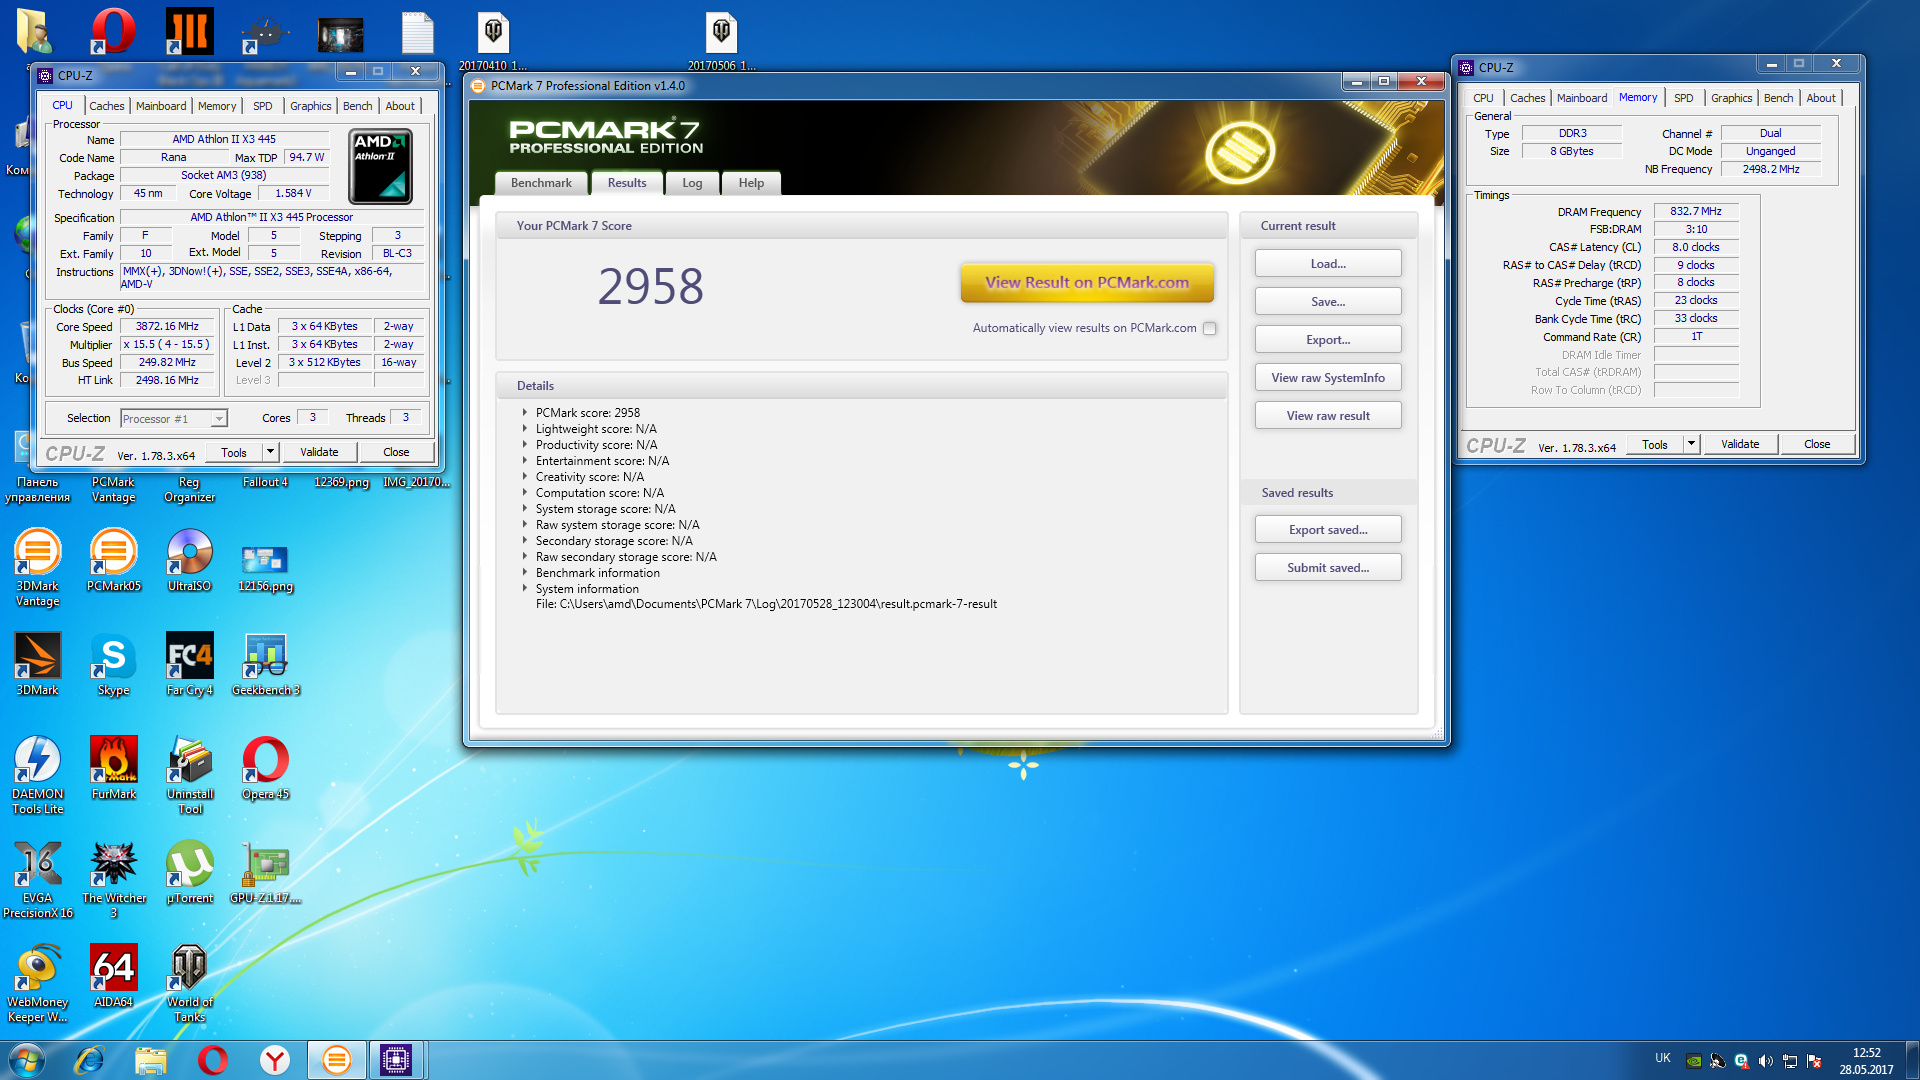Open the GPU-Z desktop icon

[266, 872]
